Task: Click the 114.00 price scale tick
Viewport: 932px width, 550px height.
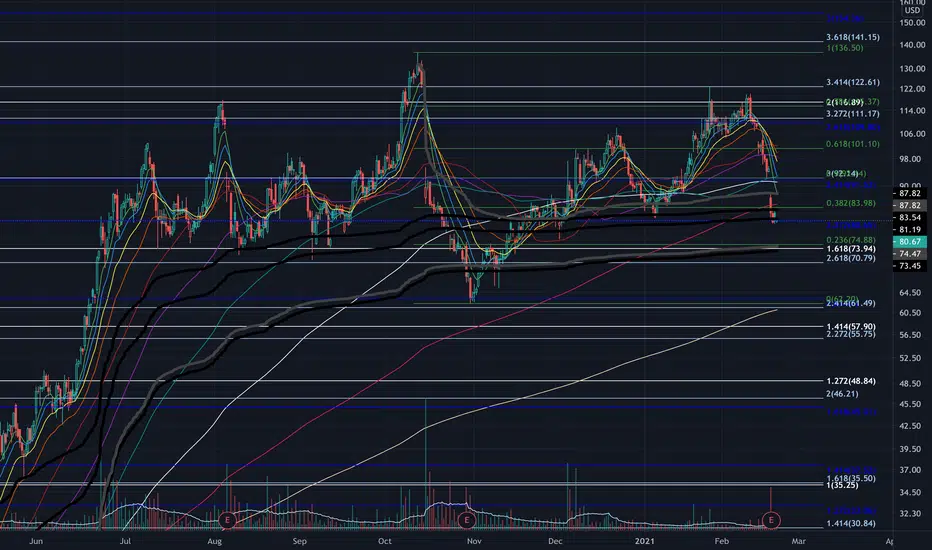Action: (x=912, y=111)
